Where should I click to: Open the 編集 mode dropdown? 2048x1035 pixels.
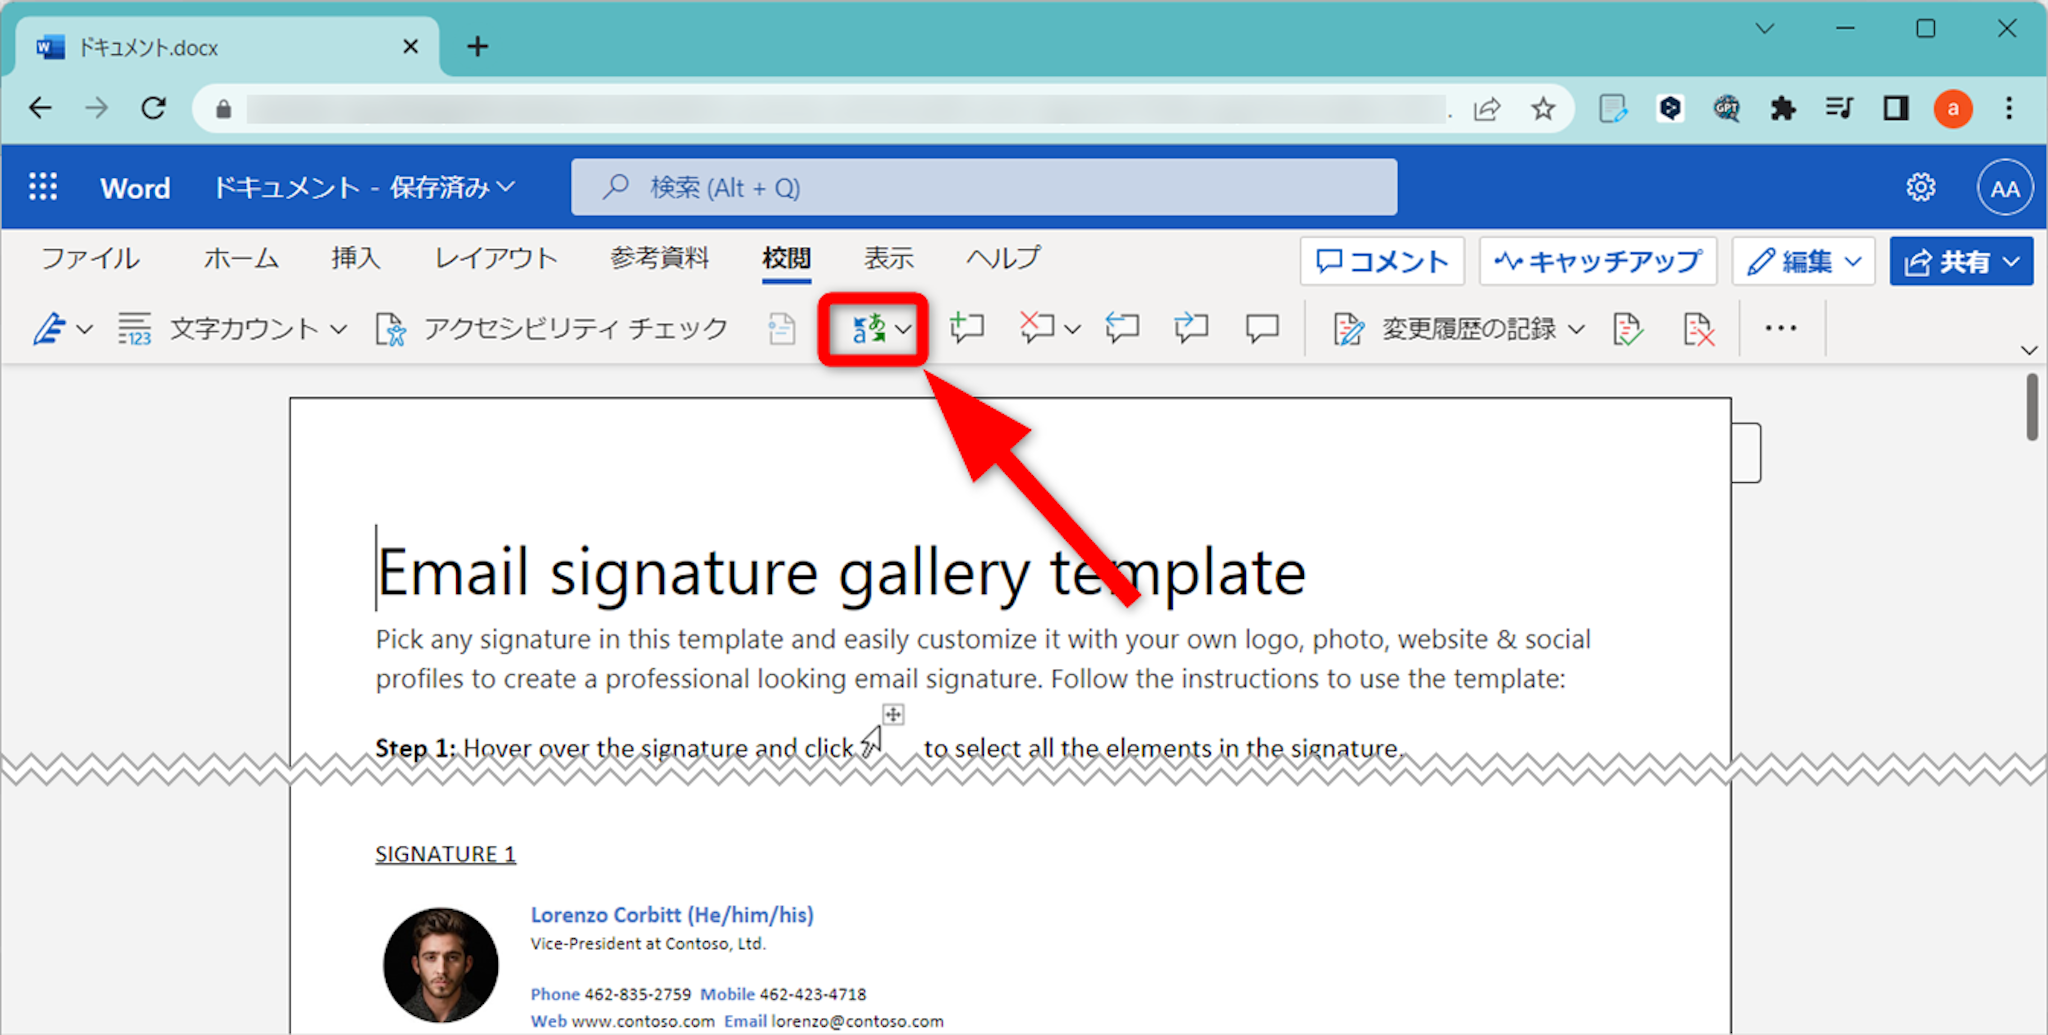point(1803,262)
